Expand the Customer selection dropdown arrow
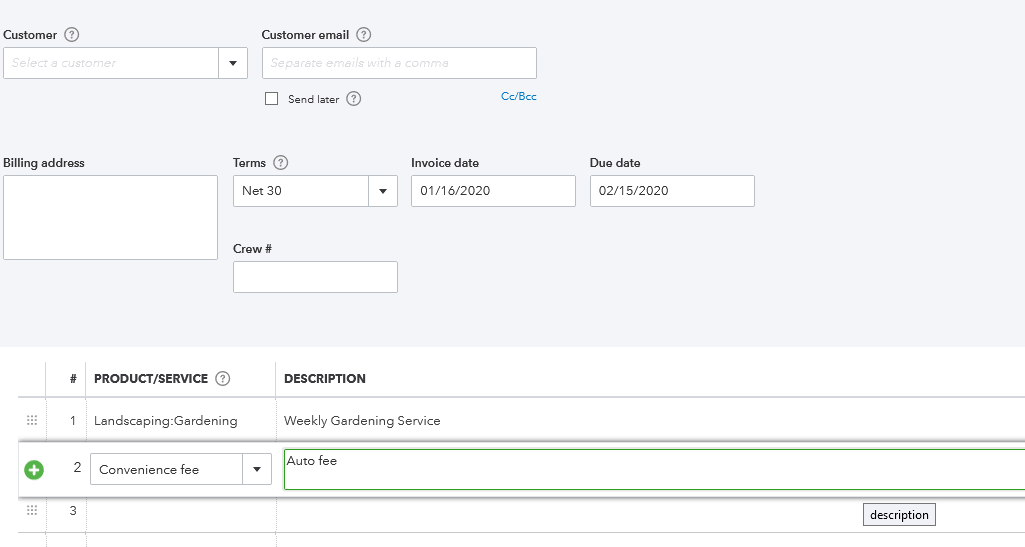Screen dimensions: 1025x547 tap(233, 63)
